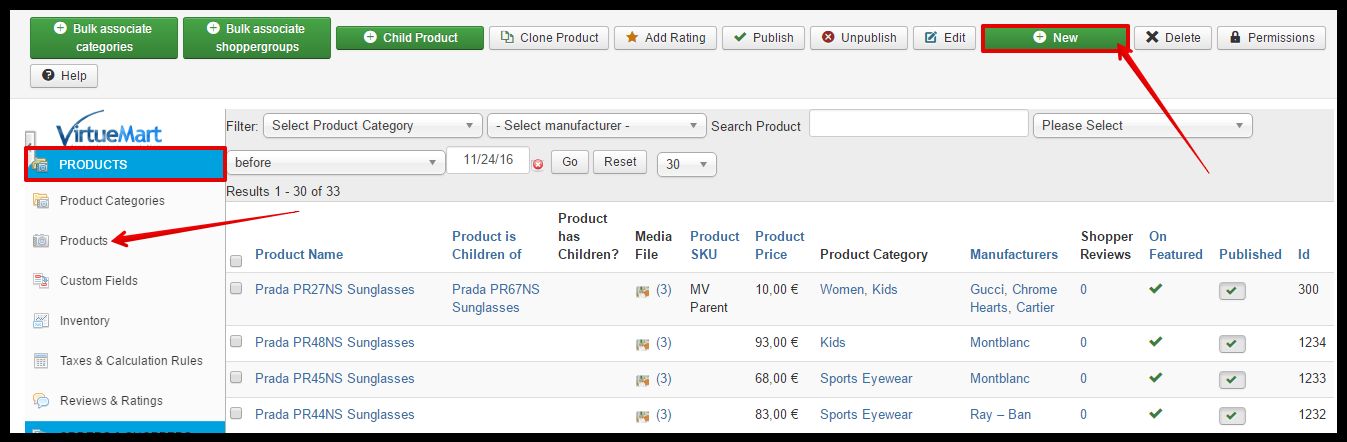Open Taxes & Calculation Rules
The width and height of the screenshot is (1347, 442).
click(131, 361)
